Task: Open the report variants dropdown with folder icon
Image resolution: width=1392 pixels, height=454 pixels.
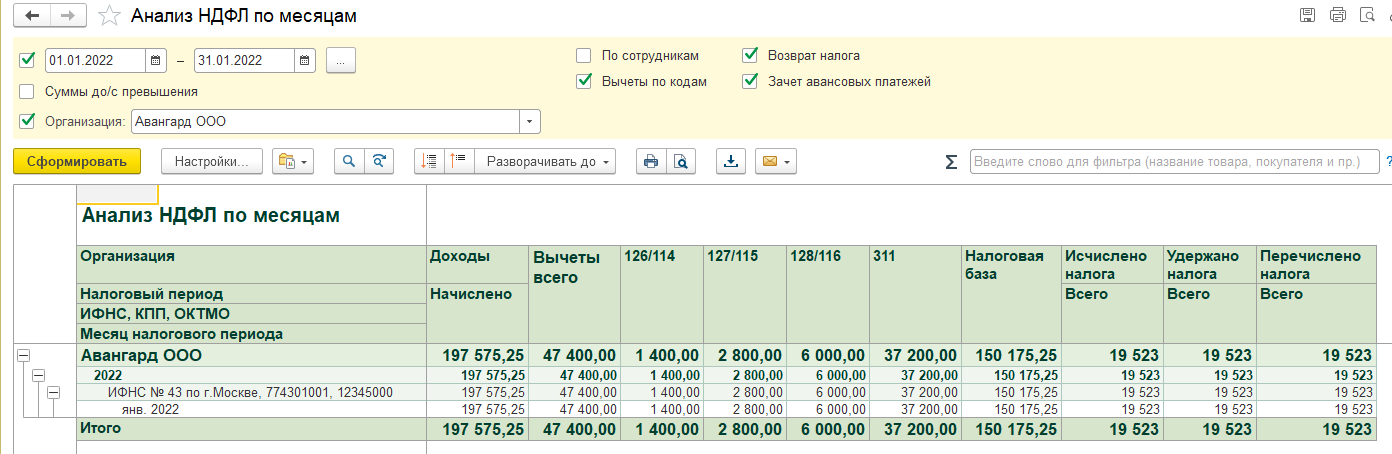Action: pyautogui.click(x=293, y=161)
